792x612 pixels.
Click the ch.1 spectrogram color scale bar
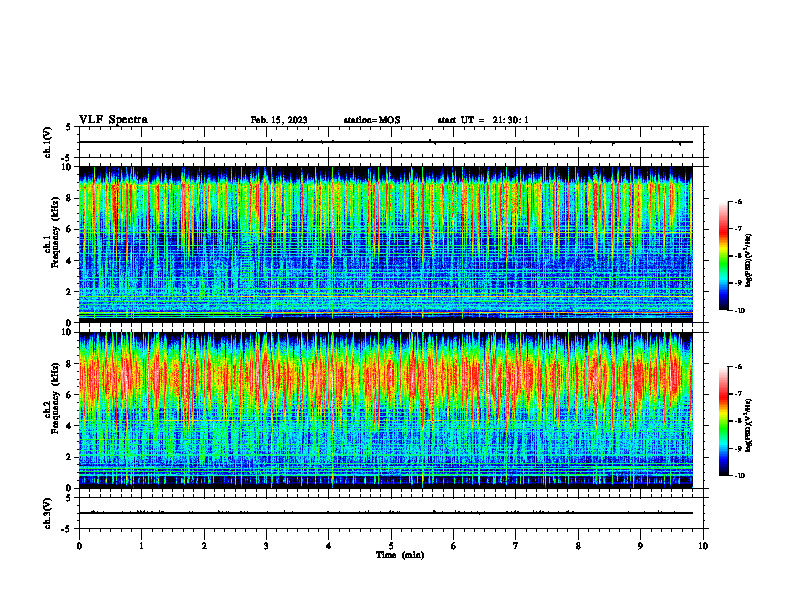724,256
